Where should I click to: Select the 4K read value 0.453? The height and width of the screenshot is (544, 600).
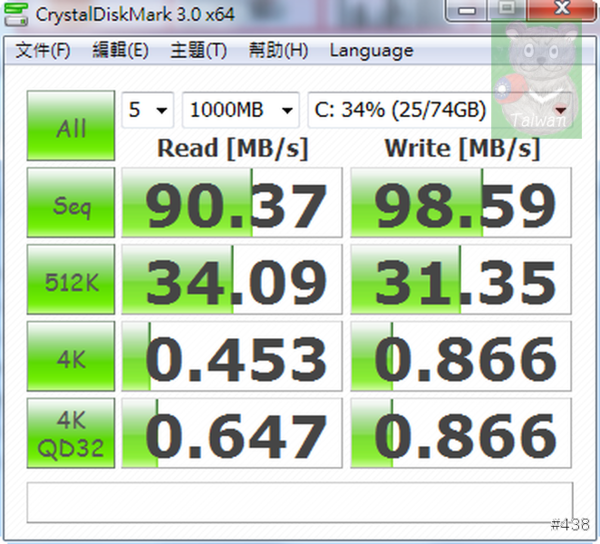coord(232,356)
